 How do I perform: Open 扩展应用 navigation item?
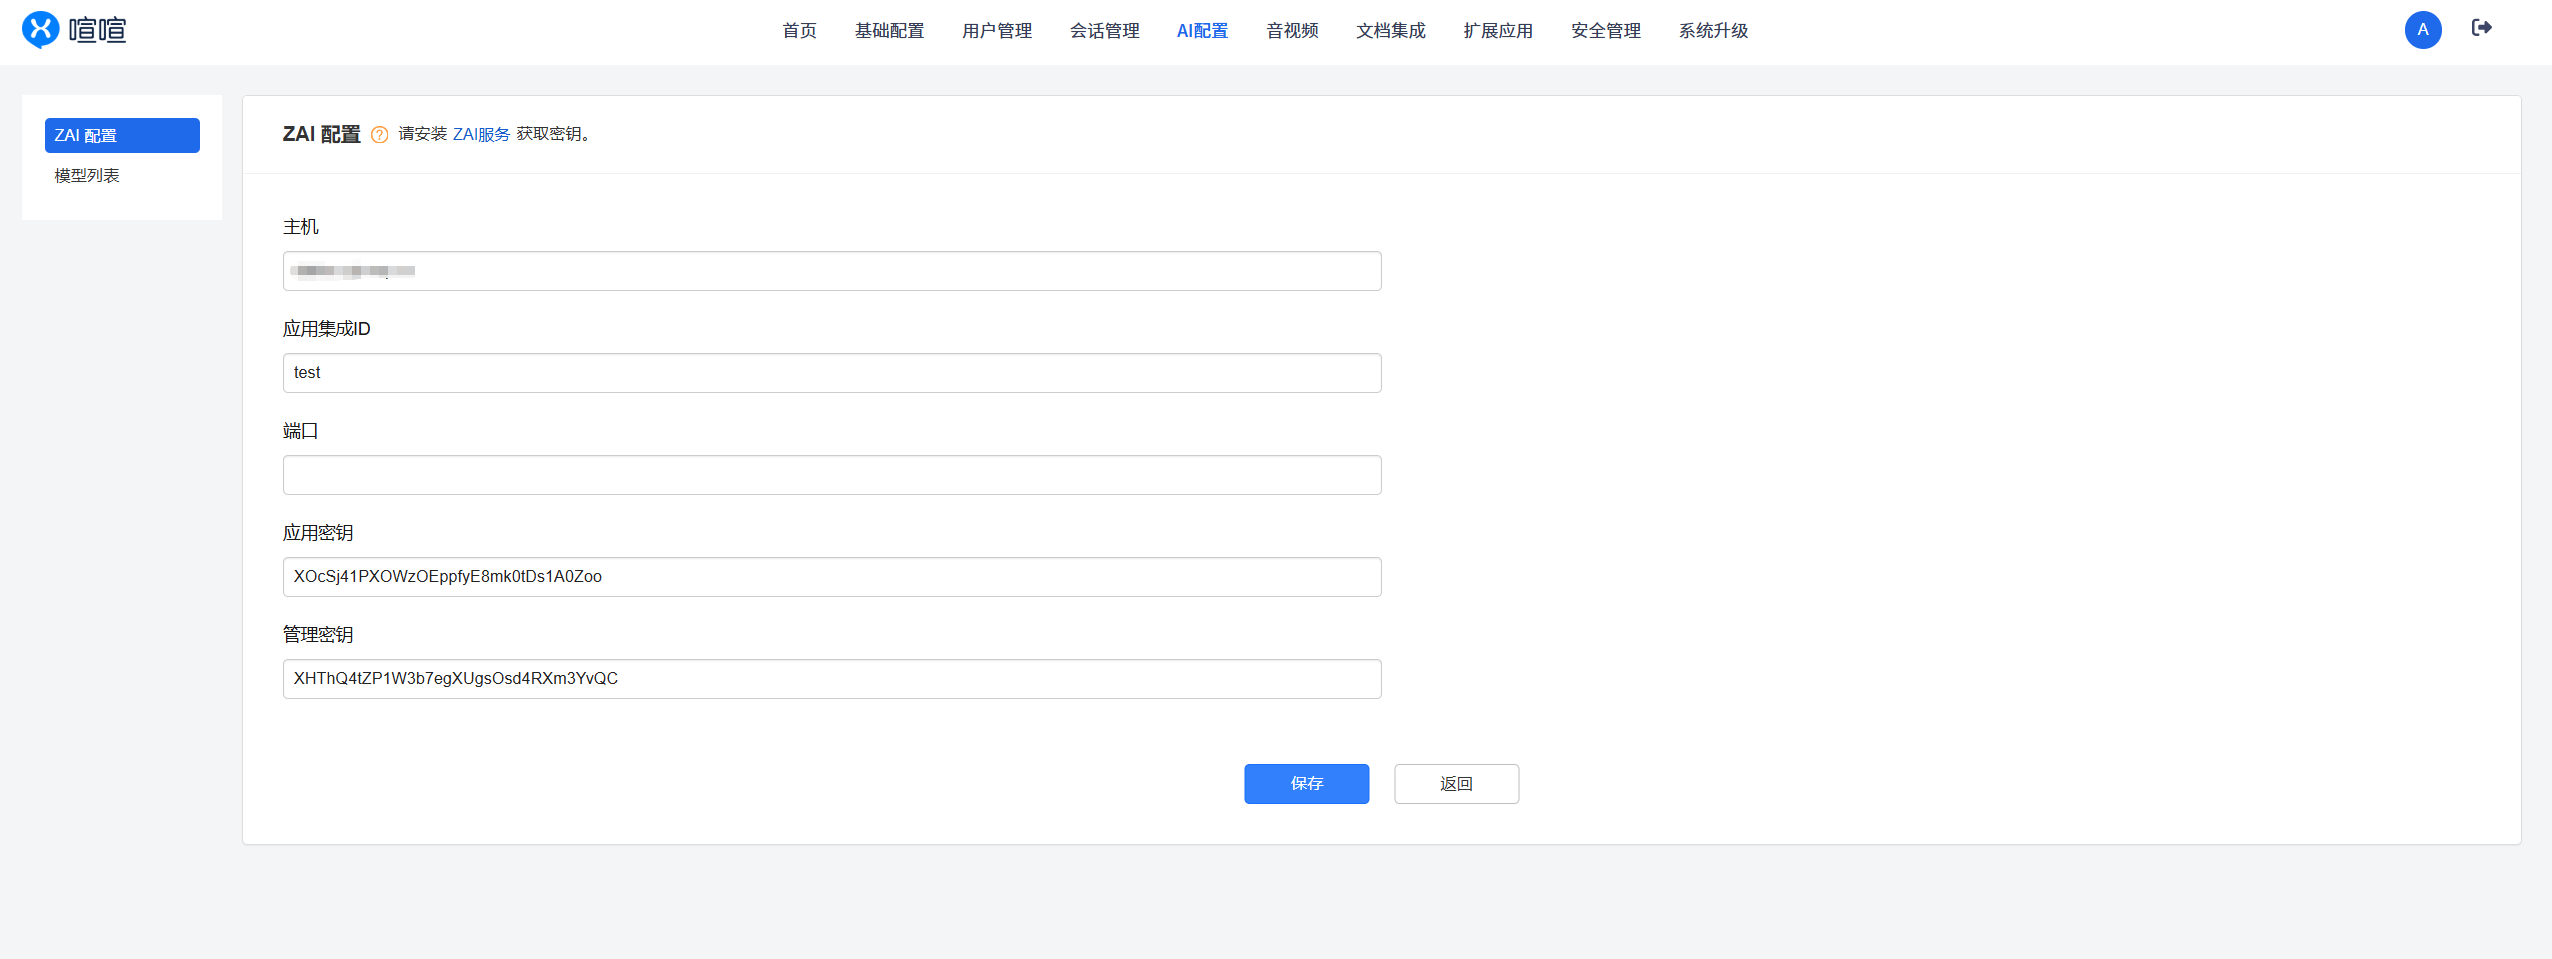click(x=1498, y=31)
